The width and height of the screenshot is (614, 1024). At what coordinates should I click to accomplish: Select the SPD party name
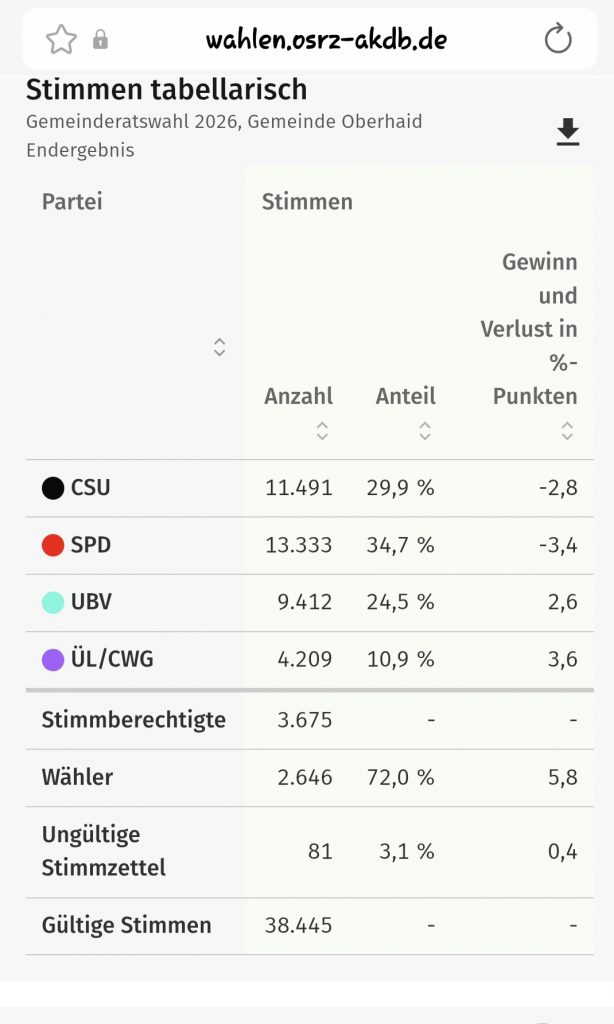coord(91,546)
